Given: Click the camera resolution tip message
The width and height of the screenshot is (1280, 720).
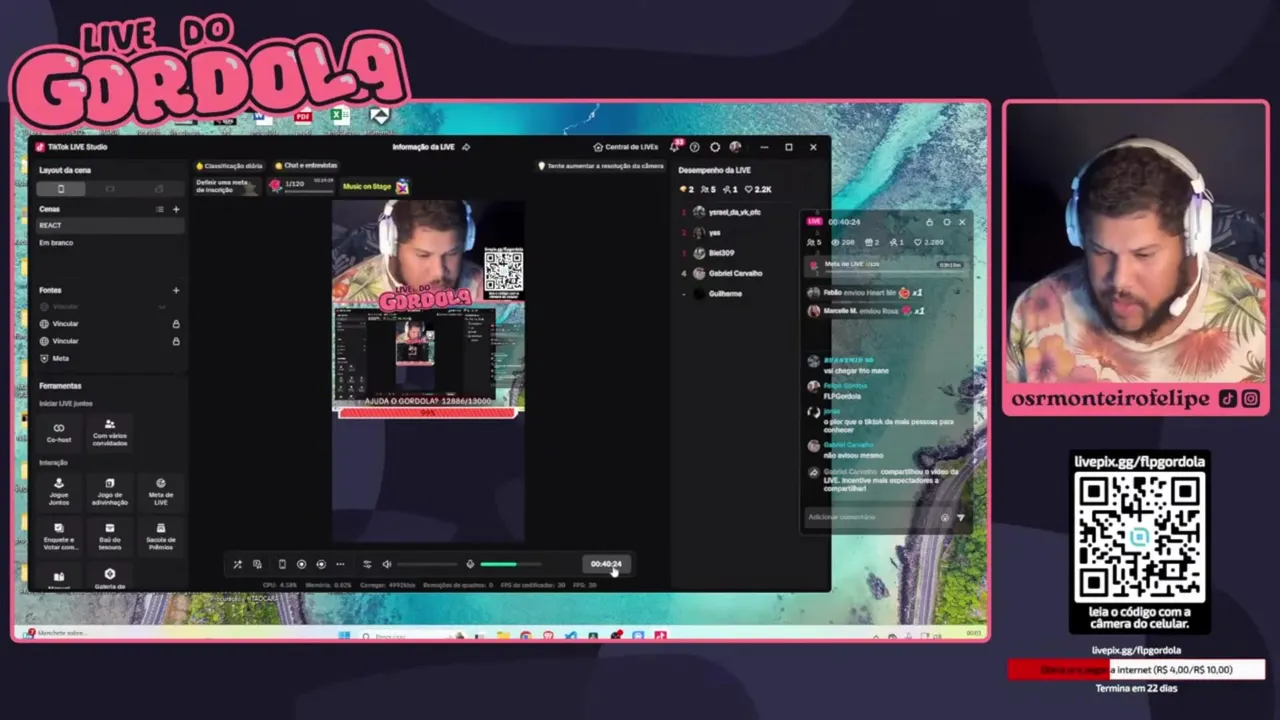Looking at the screenshot, I should pos(601,166).
